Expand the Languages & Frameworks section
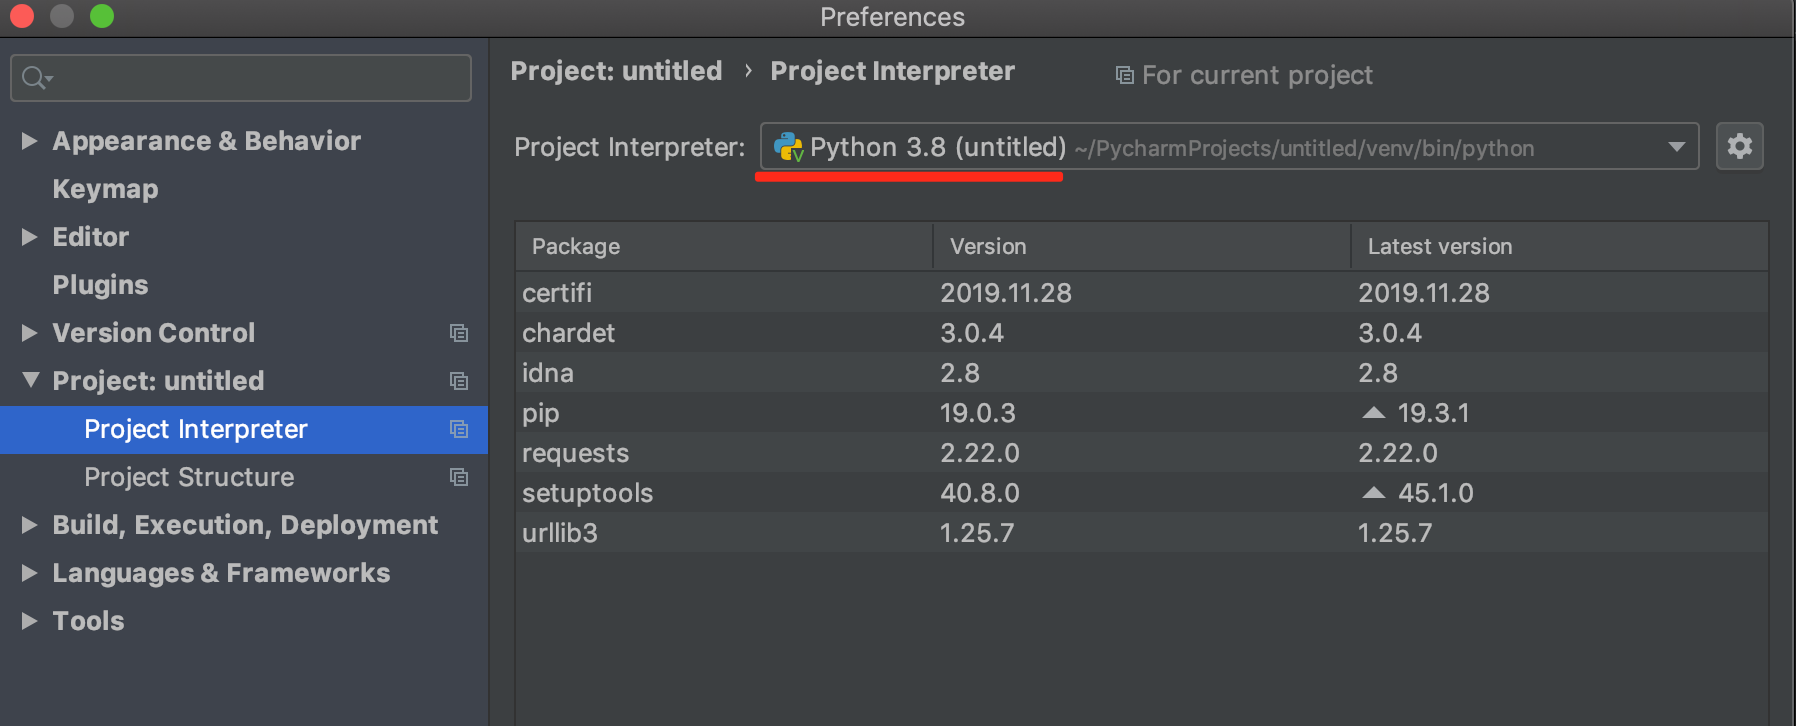The width and height of the screenshot is (1796, 726). [30, 573]
